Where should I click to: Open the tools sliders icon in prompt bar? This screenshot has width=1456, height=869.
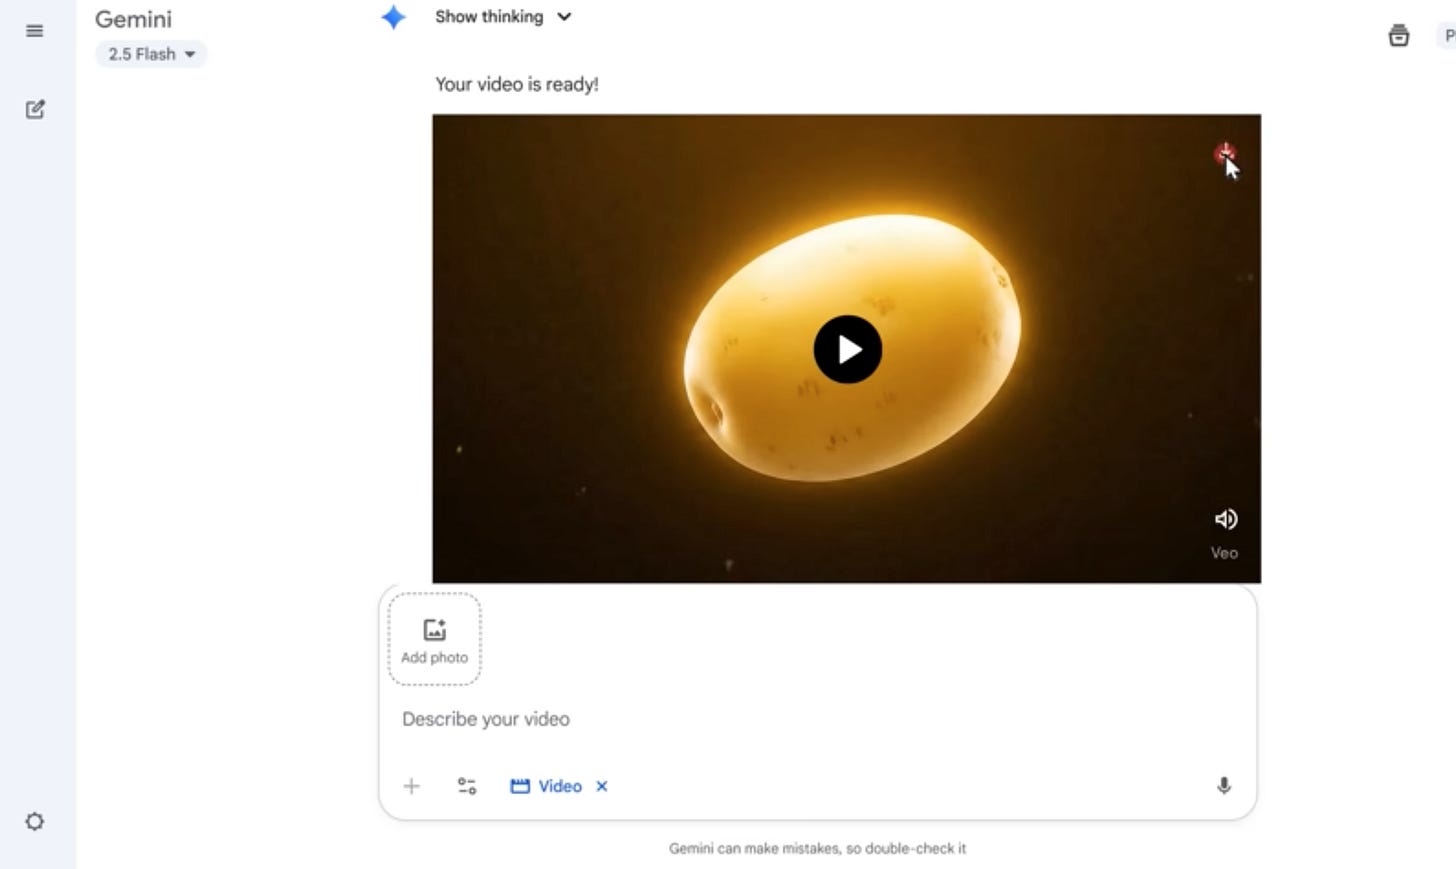pyautogui.click(x=466, y=786)
